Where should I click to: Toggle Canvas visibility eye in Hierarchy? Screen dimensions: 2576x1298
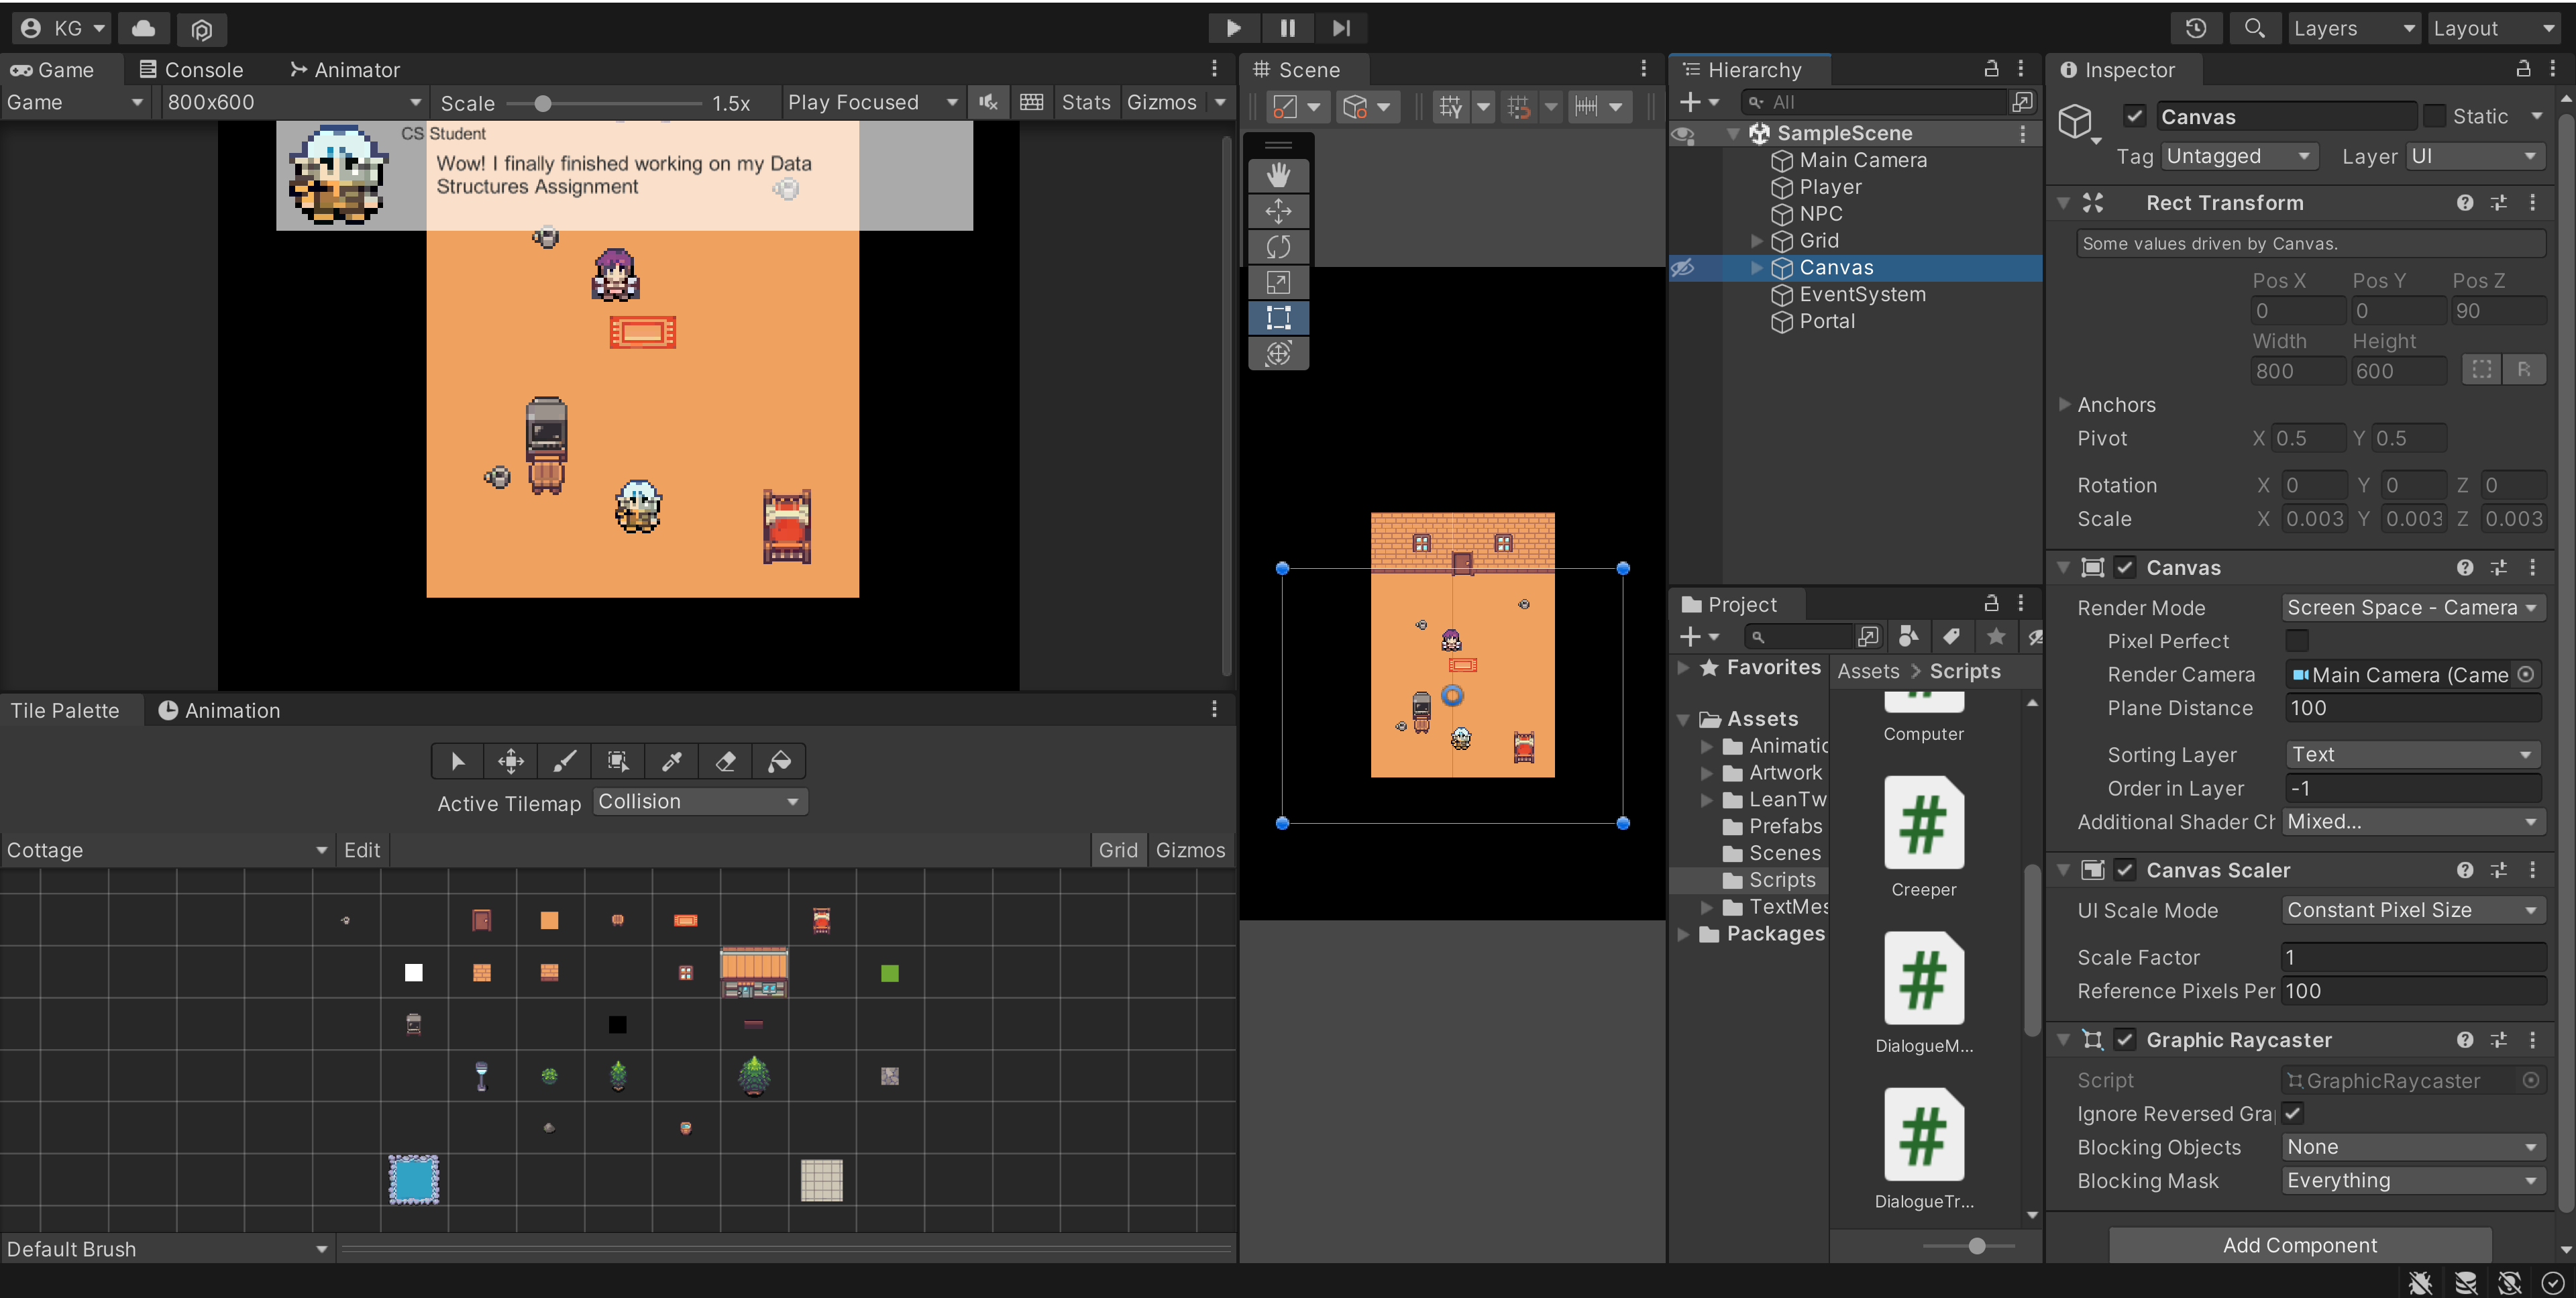click(x=1683, y=268)
